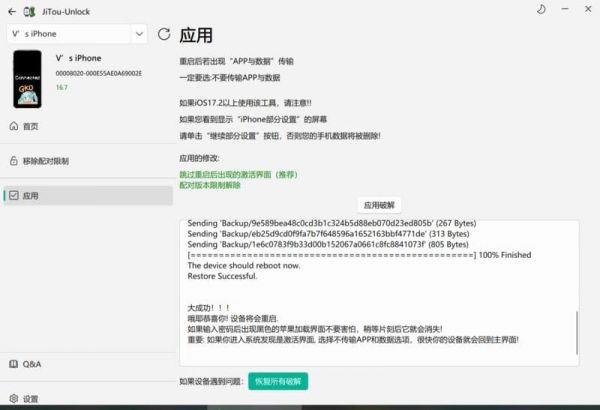Click the 配对版本限制解除 green text

coord(210,185)
